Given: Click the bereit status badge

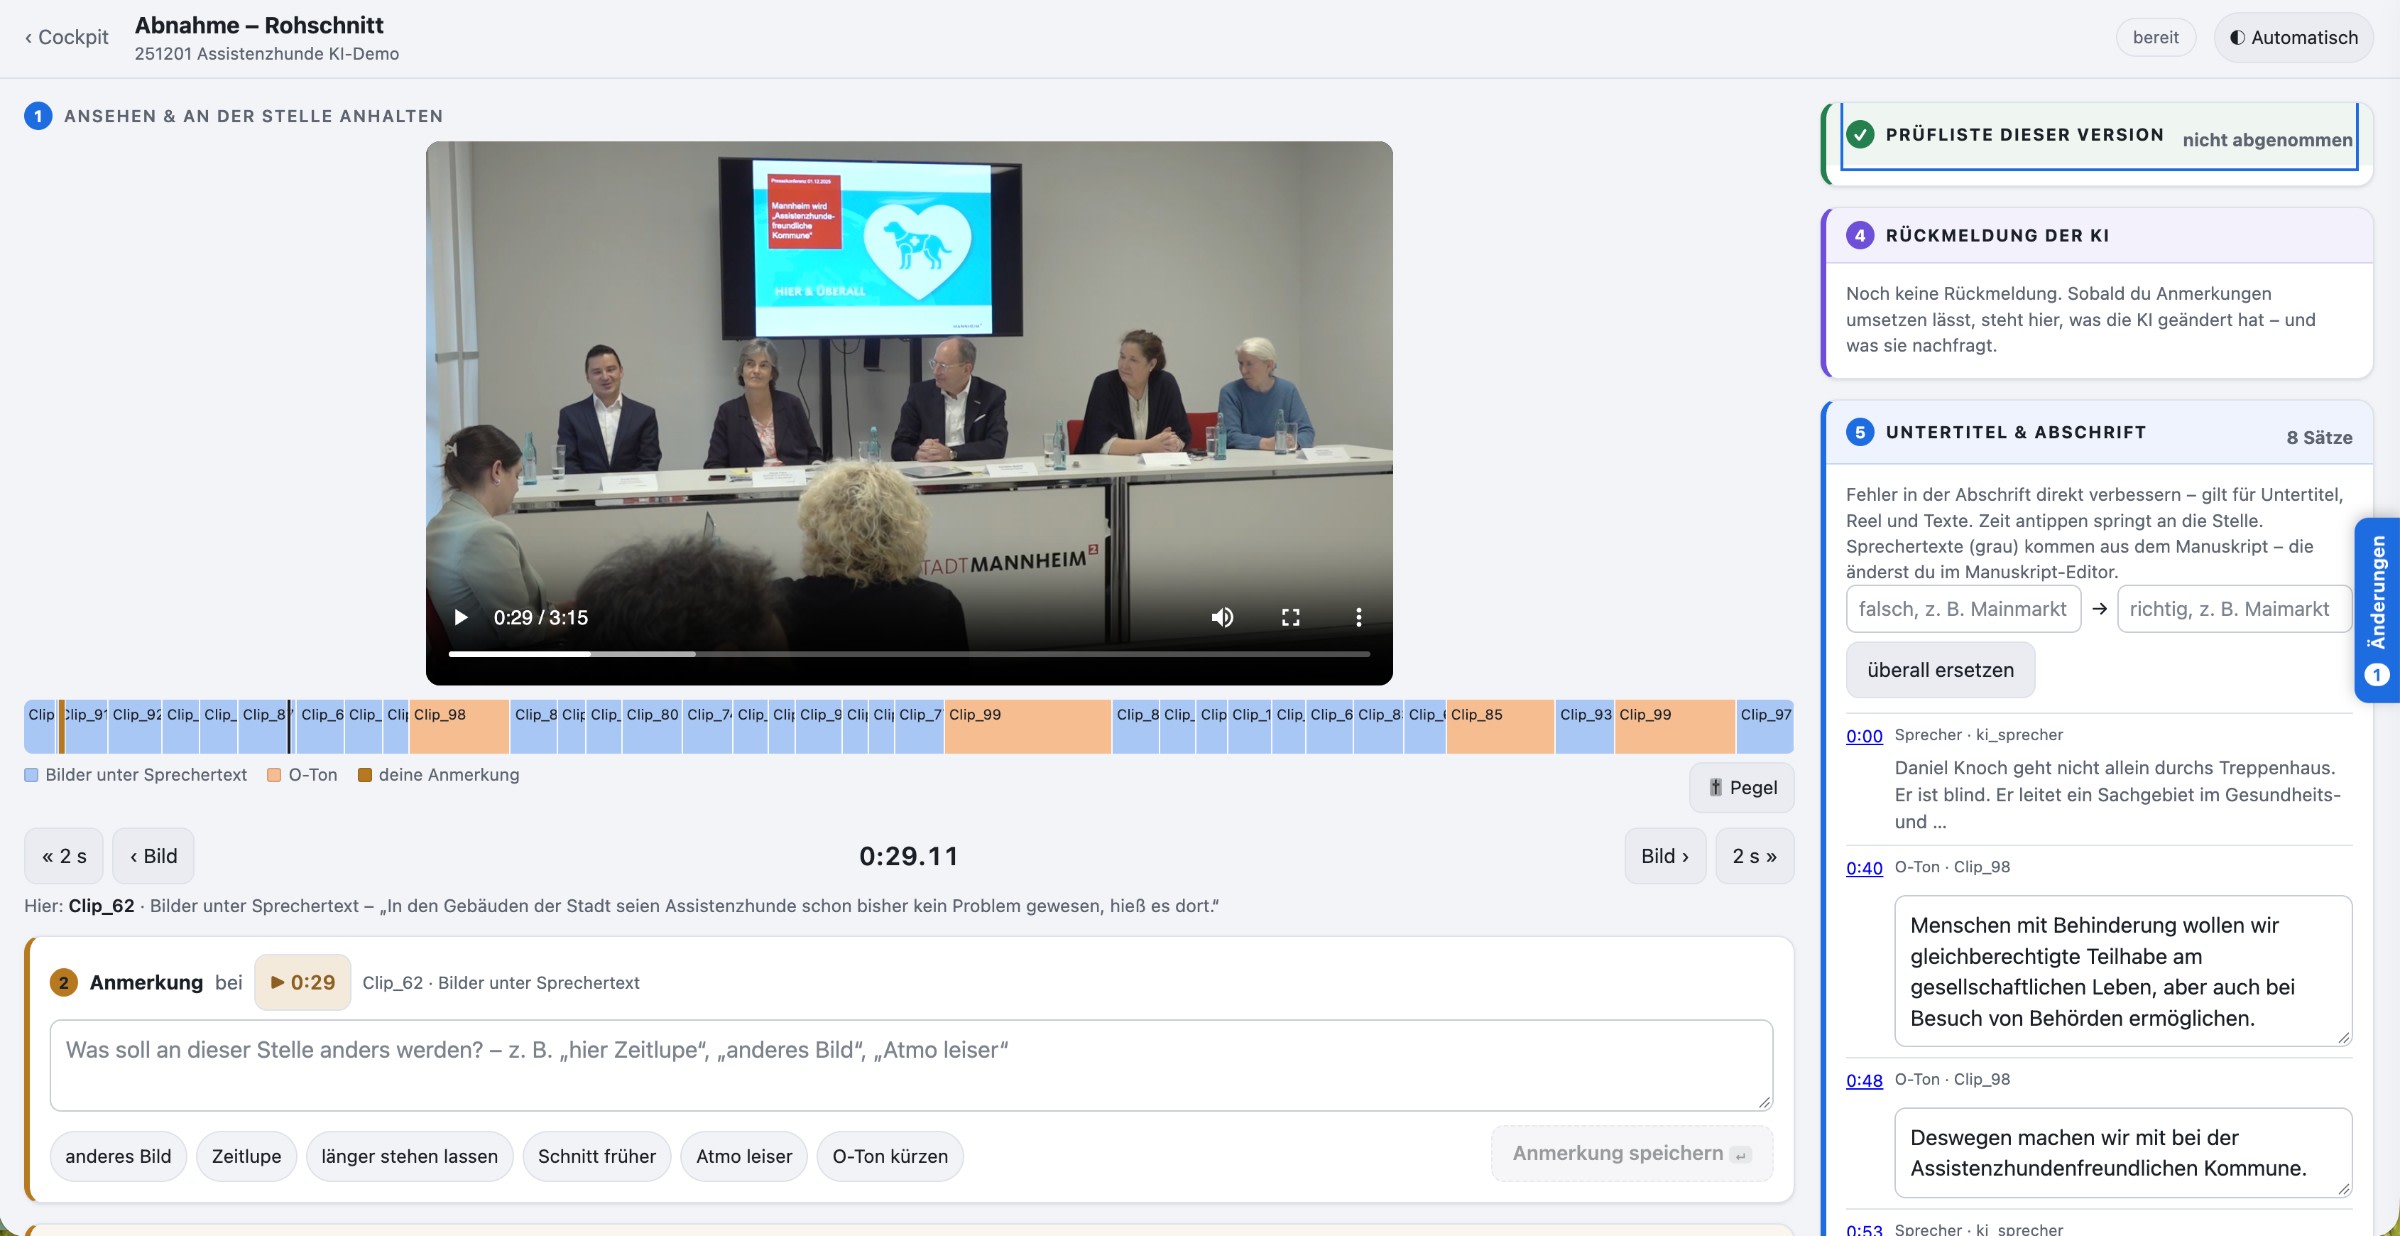Looking at the screenshot, I should 2155,37.
